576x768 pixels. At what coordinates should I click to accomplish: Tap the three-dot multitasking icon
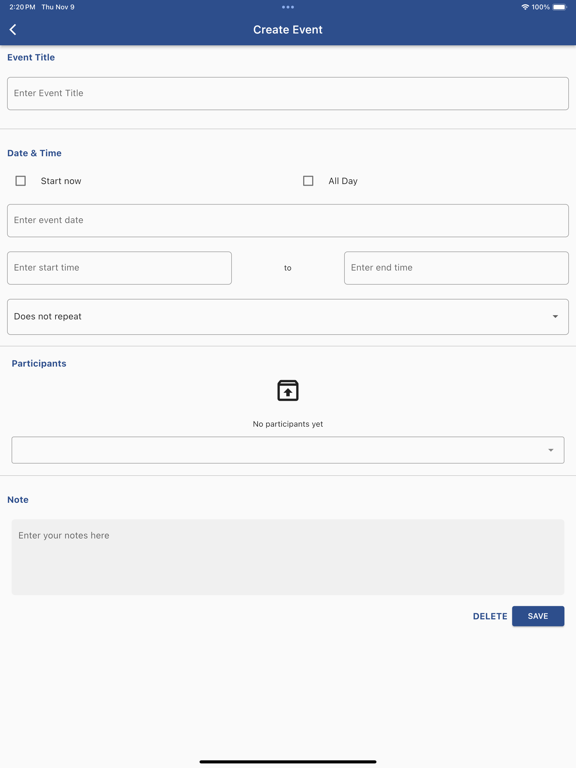(x=288, y=7)
